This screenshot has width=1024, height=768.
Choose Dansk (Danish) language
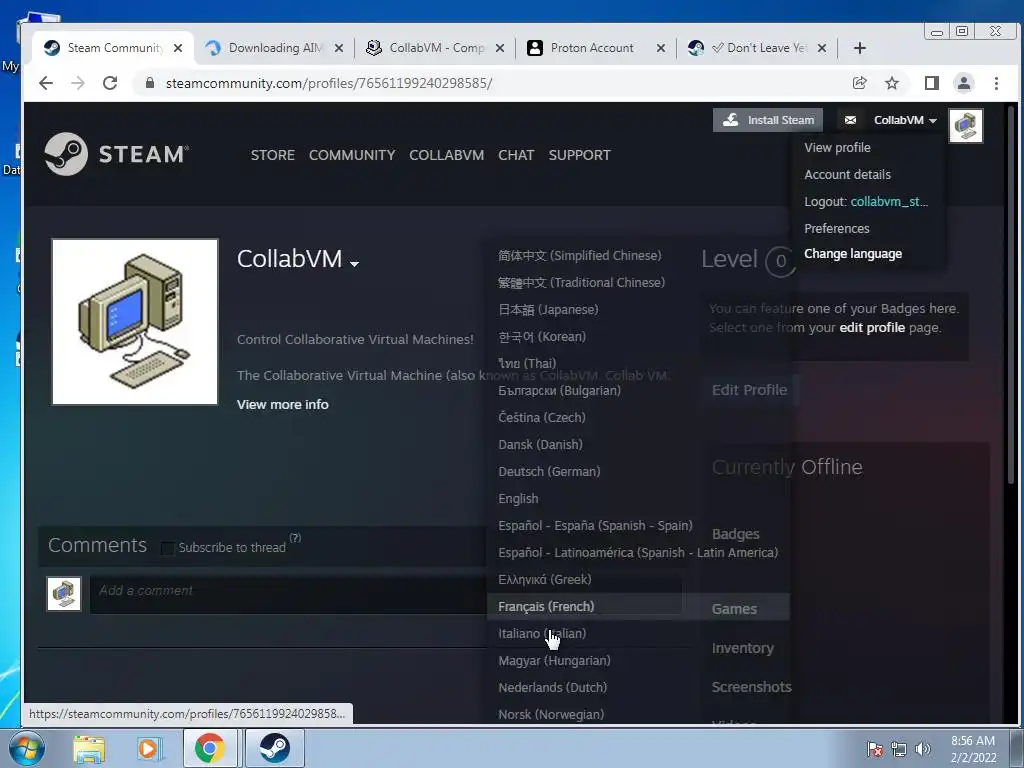coord(540,444)
